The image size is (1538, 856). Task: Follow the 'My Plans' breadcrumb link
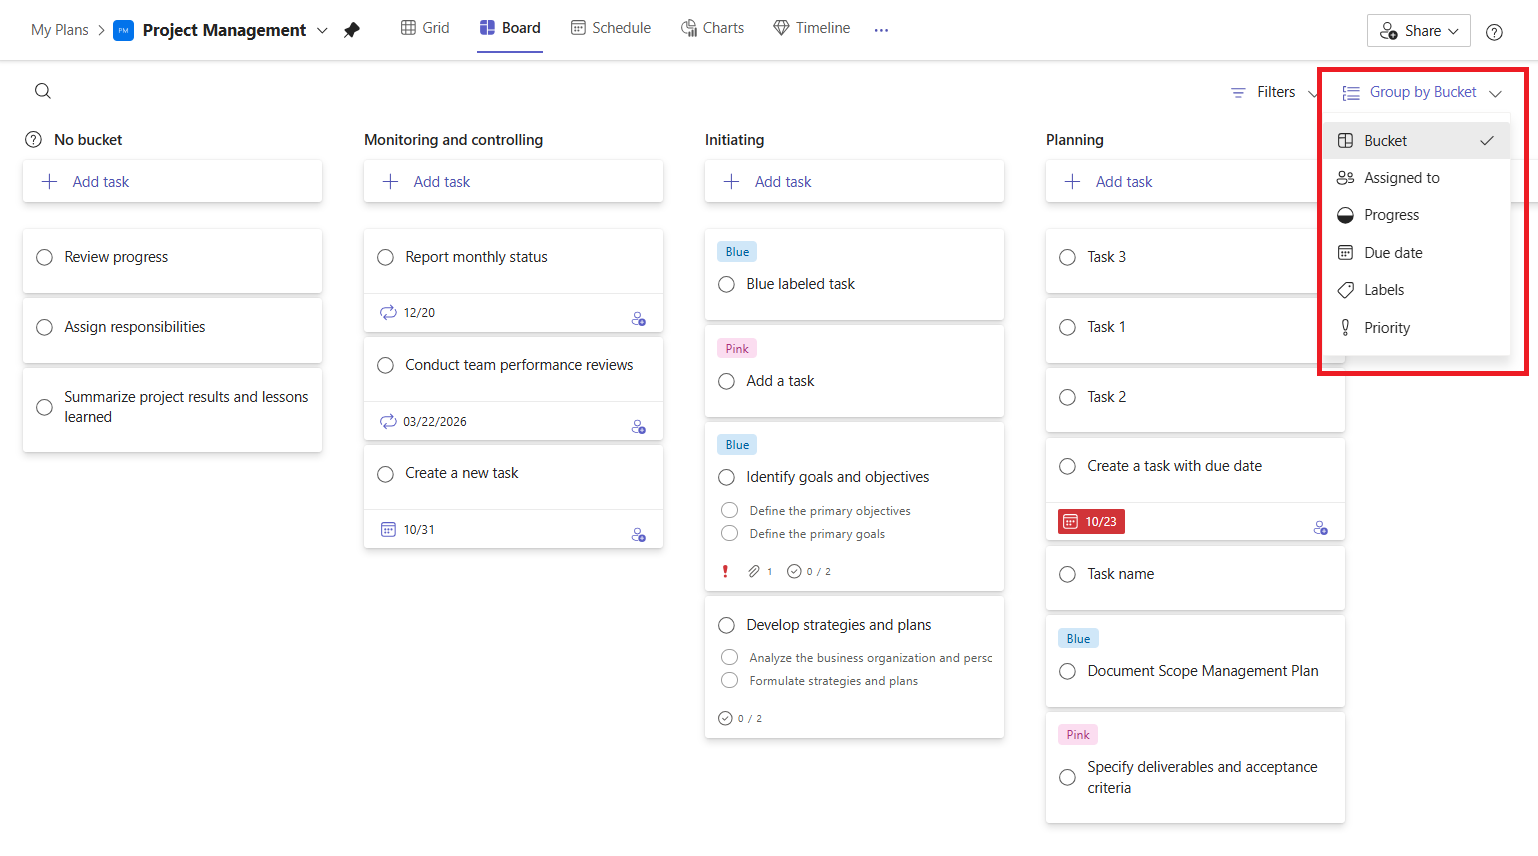click(x=59, y=29)
